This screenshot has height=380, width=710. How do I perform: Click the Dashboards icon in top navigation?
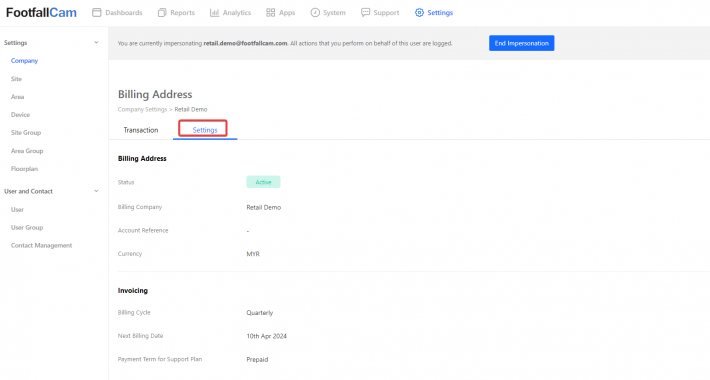[96, 13]
